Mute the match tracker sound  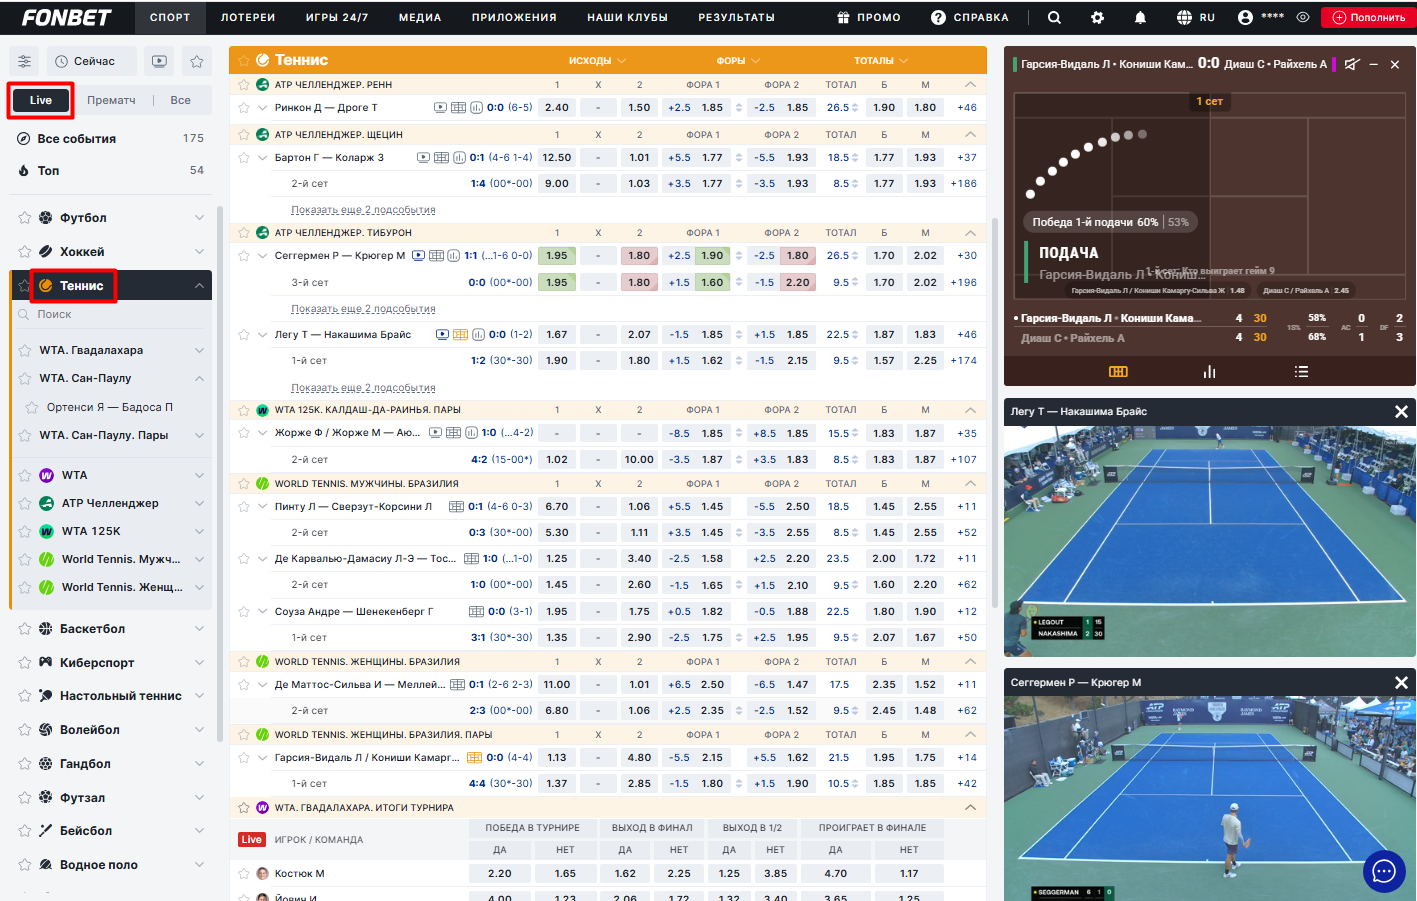tap(1352, 64)
